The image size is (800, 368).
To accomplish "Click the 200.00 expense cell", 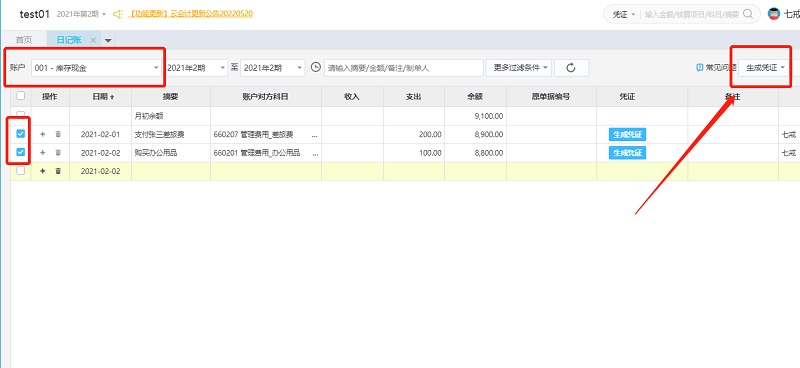I will tap(414, 134).
